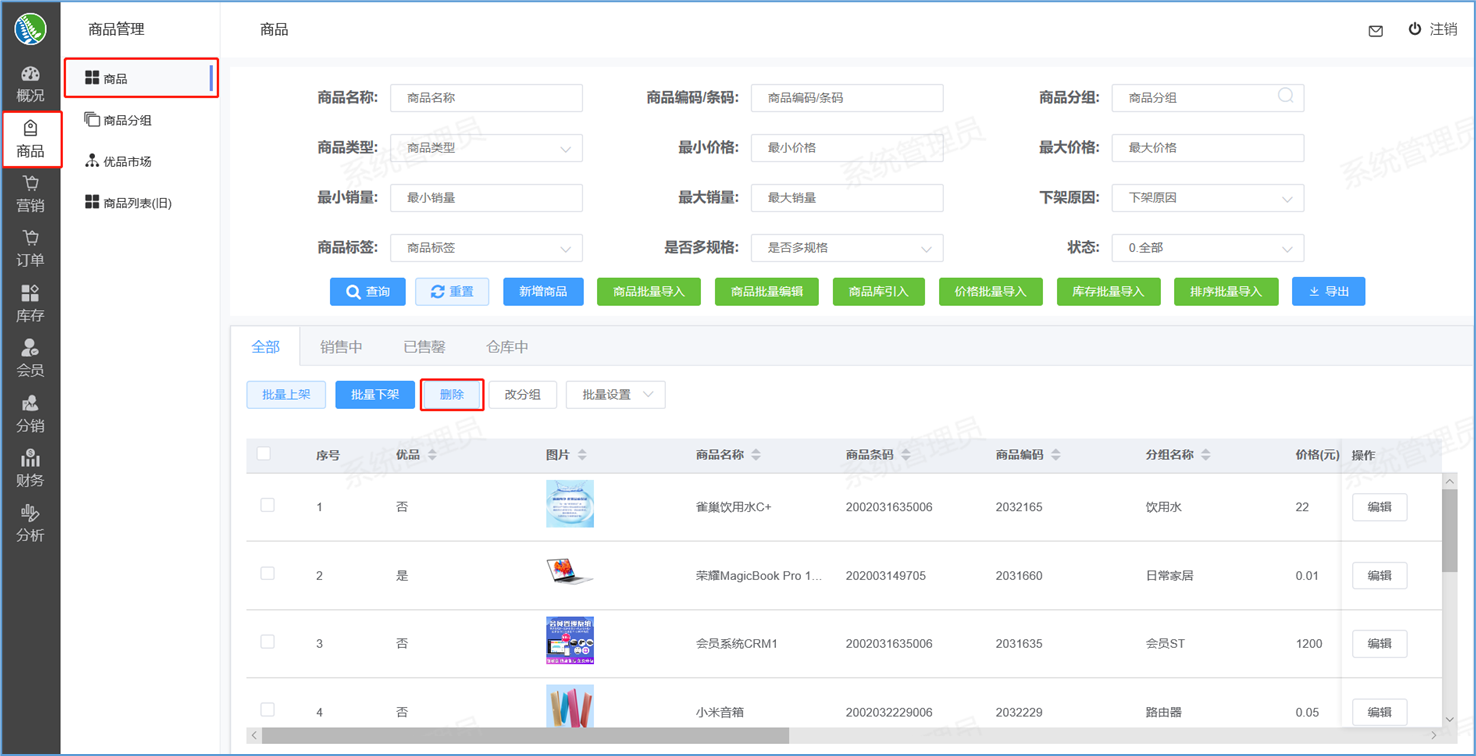Expand the 商品类型 dropdown
Screen dimensions: 1476x756
coord(486,148)
